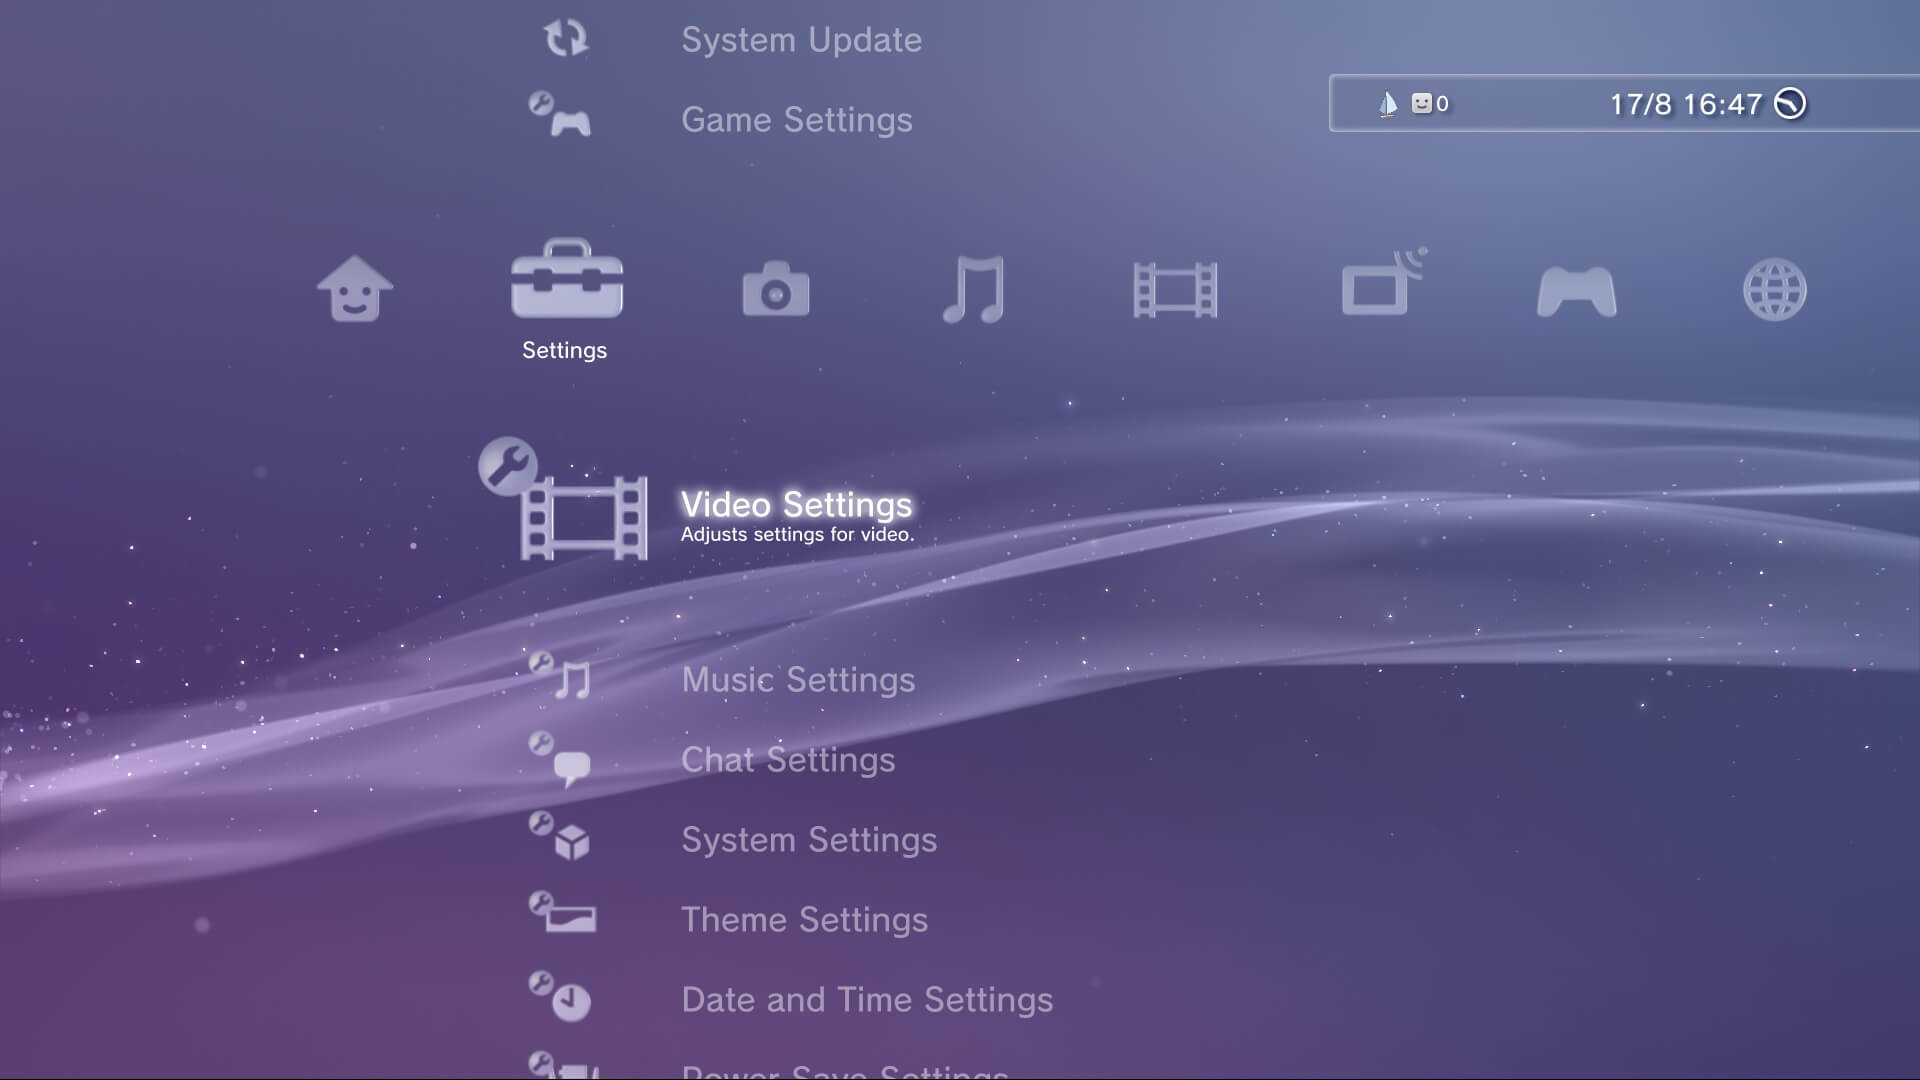Click the Game Settings controller icon
1920x1080 pixels.
tap(560, 114)
